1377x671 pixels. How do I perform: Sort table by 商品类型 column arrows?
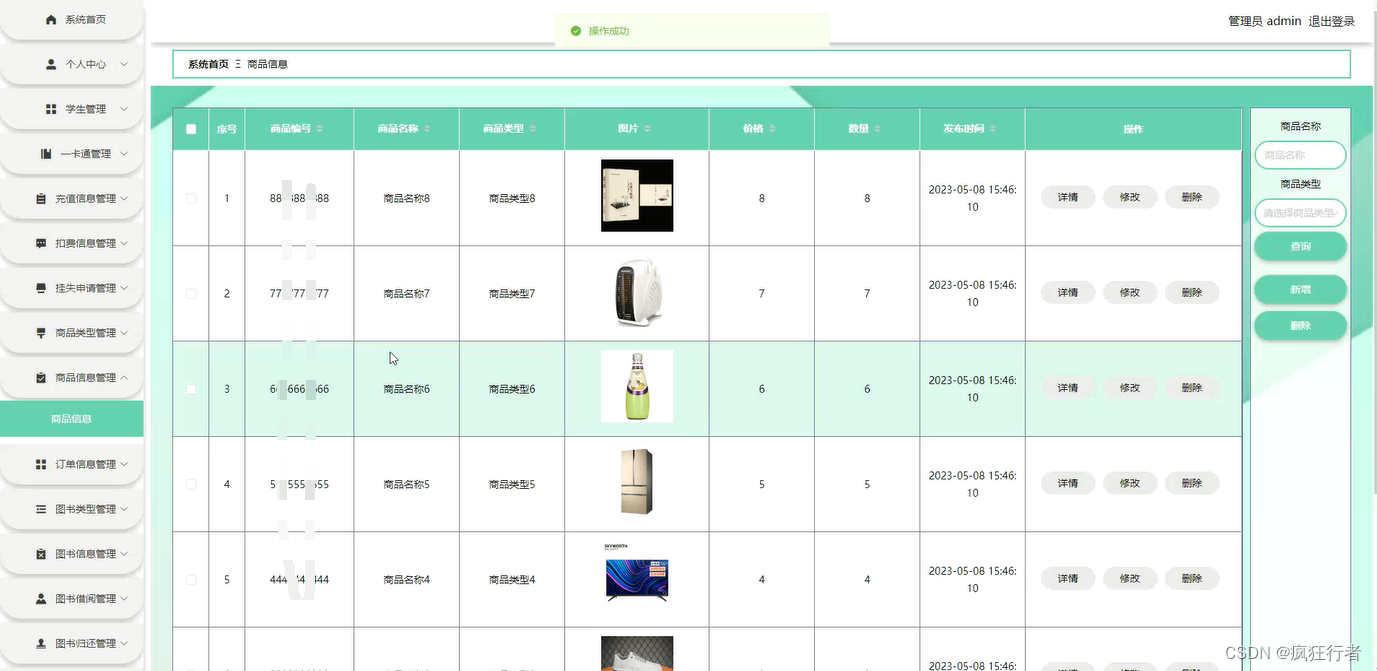(533, 129)
